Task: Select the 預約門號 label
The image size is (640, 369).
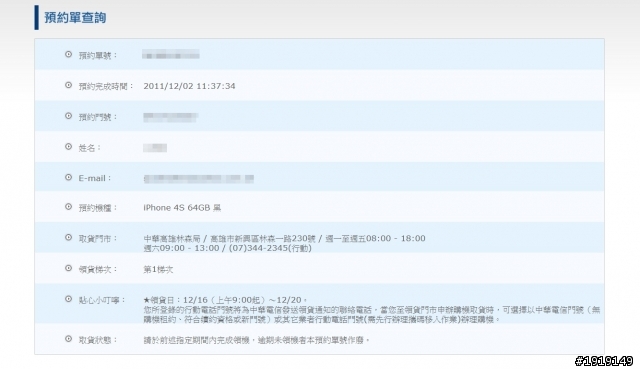Action: (98, 117)
